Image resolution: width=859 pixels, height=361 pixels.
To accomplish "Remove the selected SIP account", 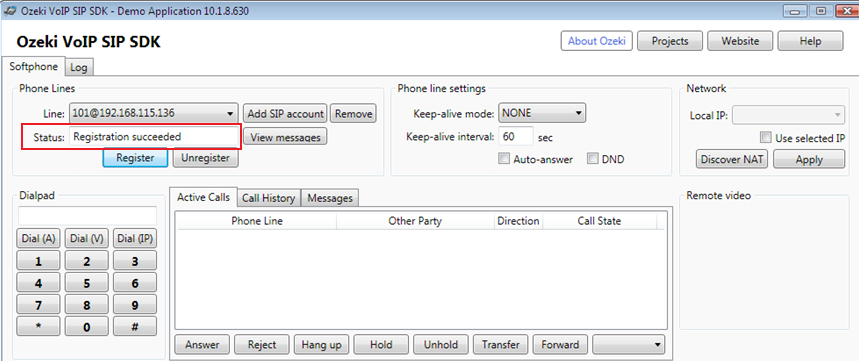I will pyautogui.click(x=353, y=114).
